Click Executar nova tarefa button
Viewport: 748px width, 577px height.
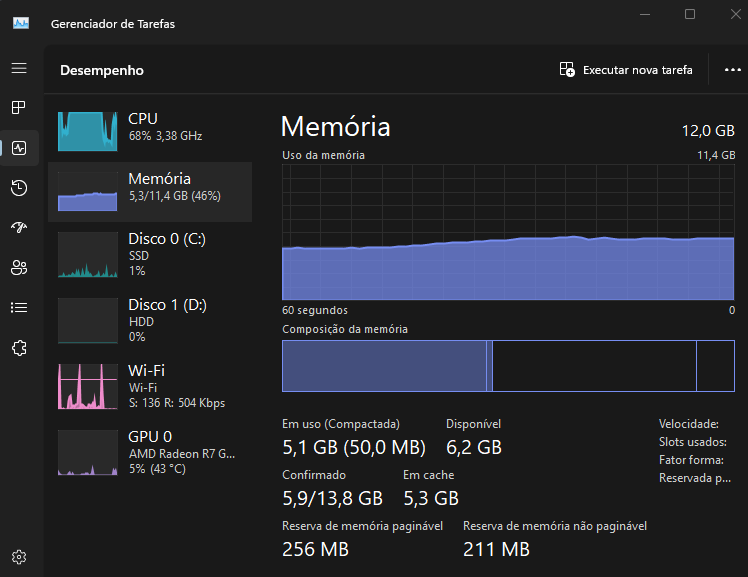pyautogui.click(x=626, y=70)
